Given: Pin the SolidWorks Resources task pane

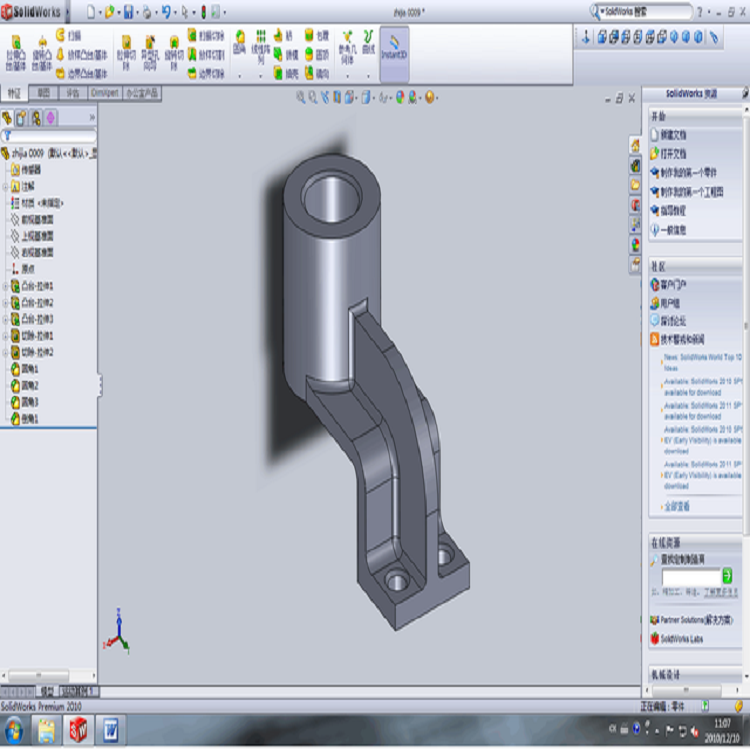Looking at the screenshot, I should (744, 93).
